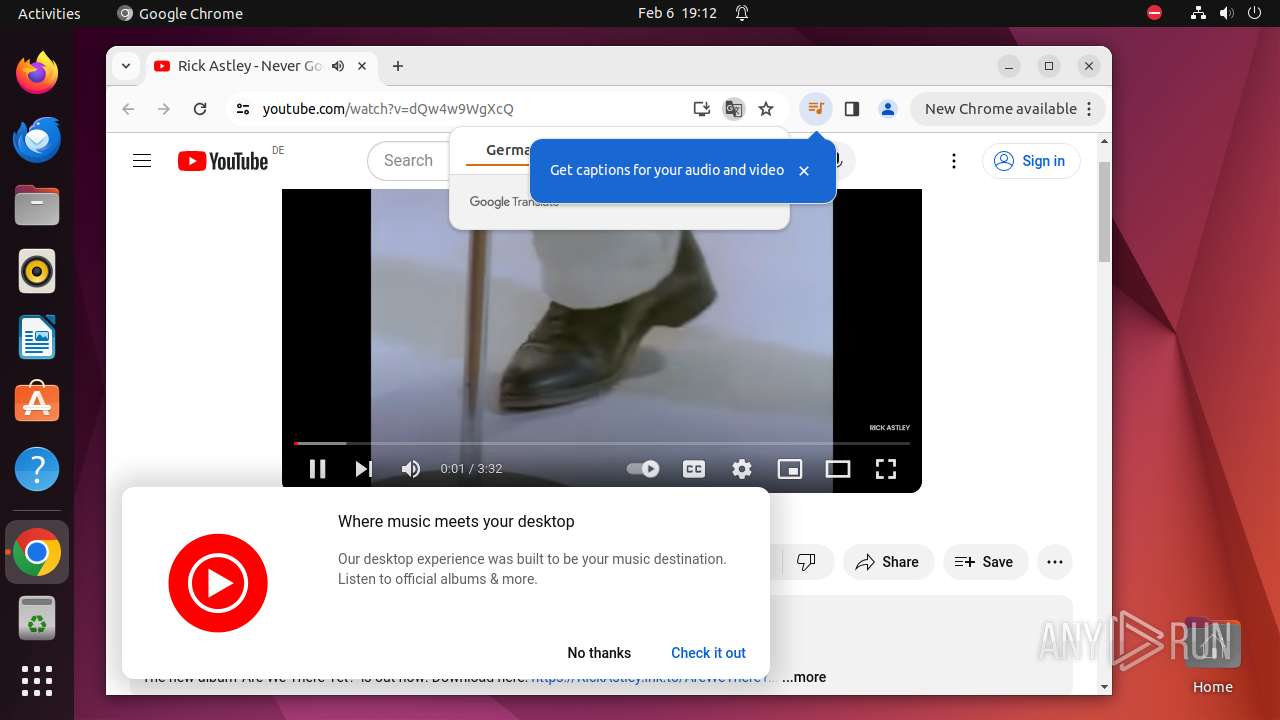Open Help from the dock
The width and height of the screenshot is (1280, 720).
coord(37,469)
